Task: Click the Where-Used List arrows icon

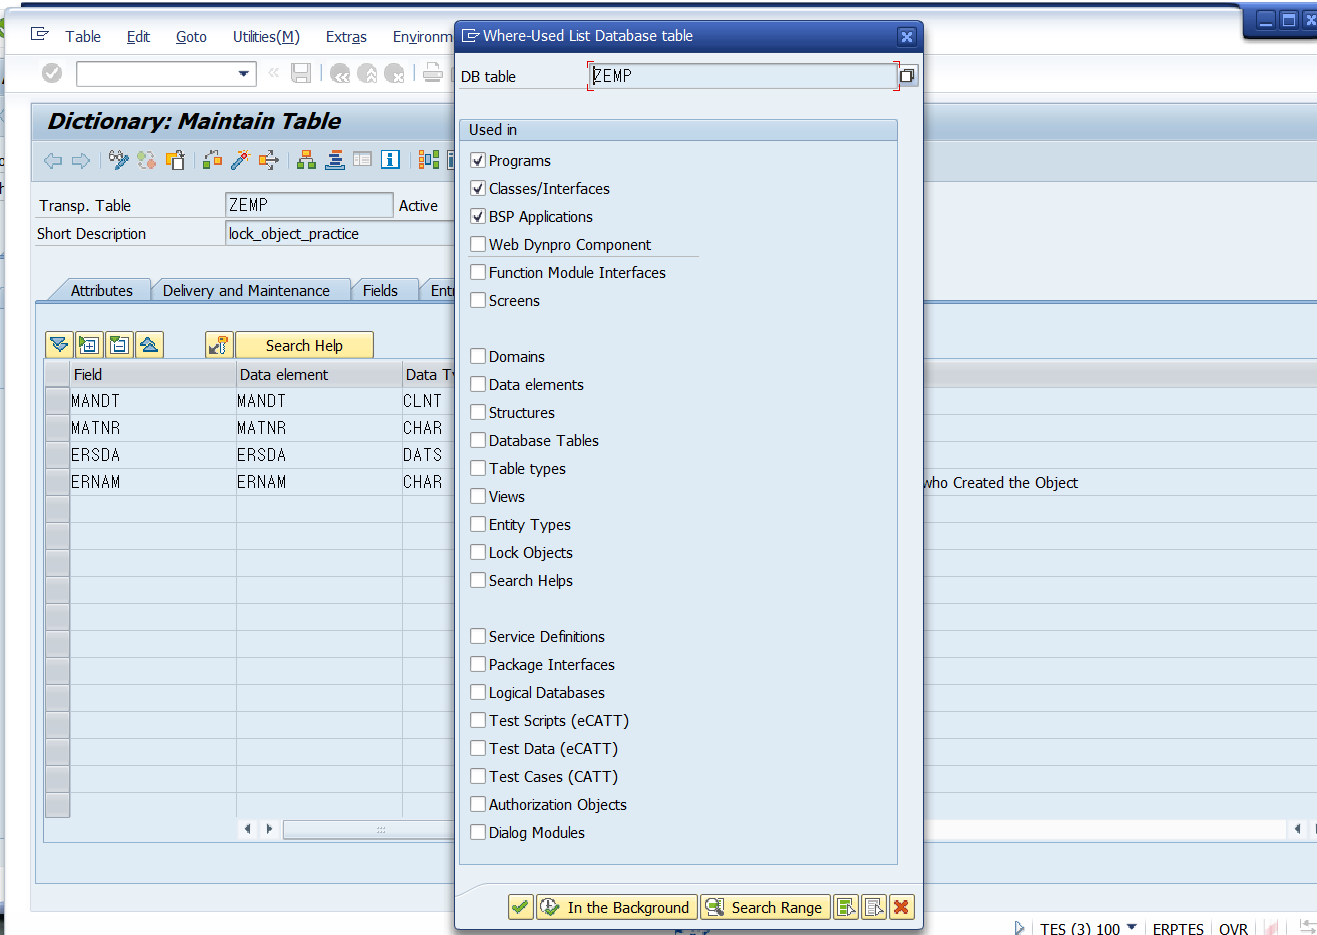Action: [x=268, y=160]
